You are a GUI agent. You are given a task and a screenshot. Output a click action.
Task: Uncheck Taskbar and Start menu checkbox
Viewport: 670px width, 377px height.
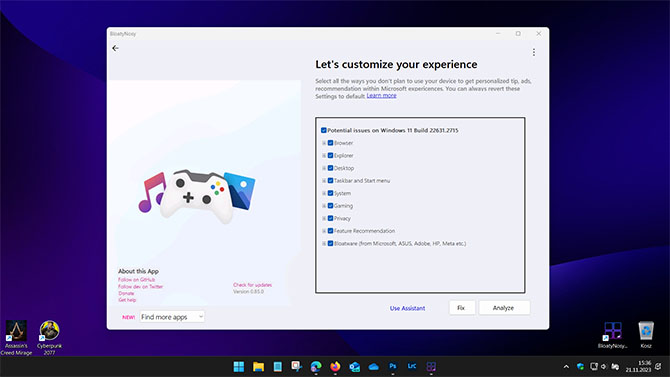[330, 180]
